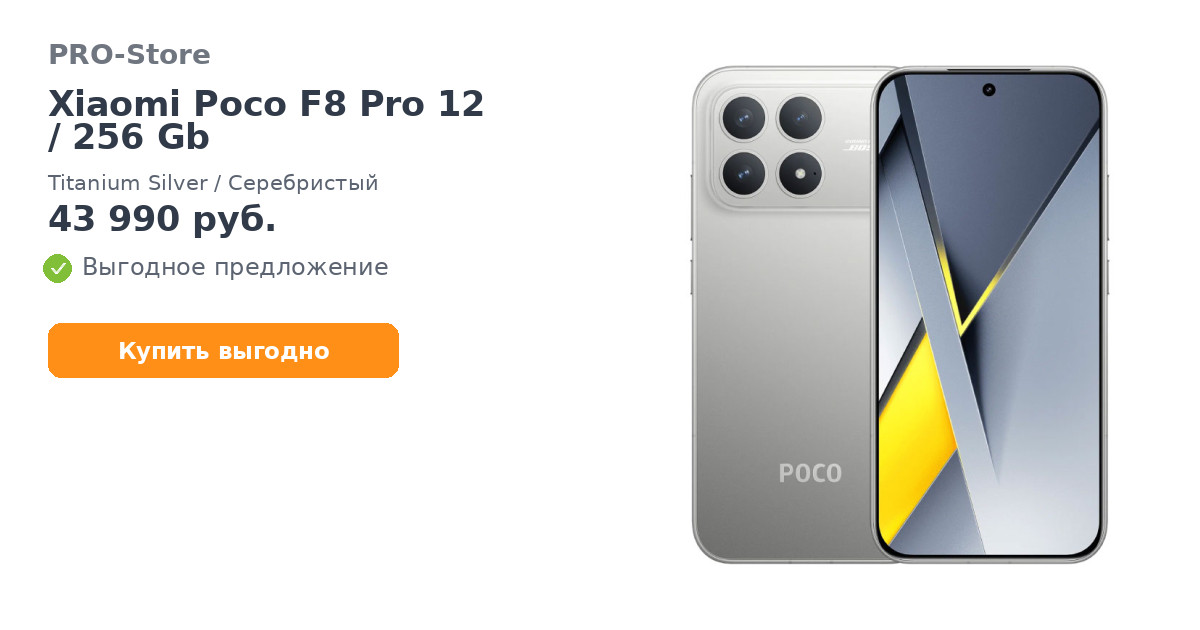This screenshot has width=1200, height=630.
Task: Click the orange Купить выгодно button
Action: point(223,351)
